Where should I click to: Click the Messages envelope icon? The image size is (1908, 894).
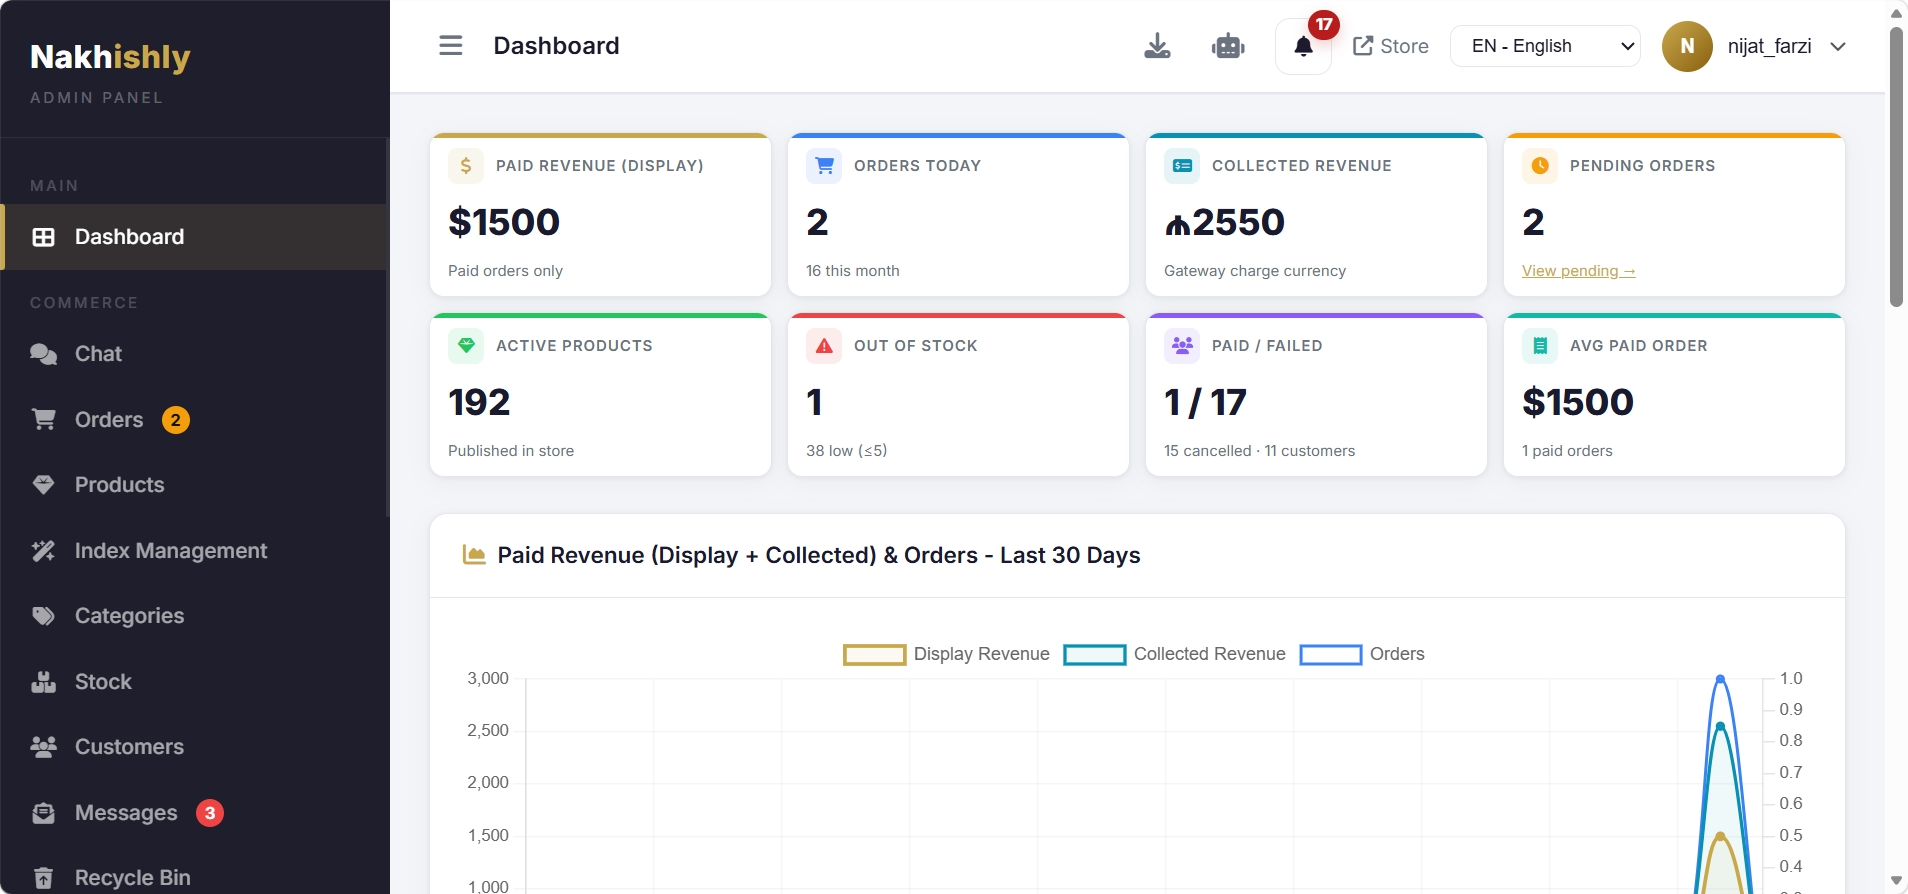[43, 813]
